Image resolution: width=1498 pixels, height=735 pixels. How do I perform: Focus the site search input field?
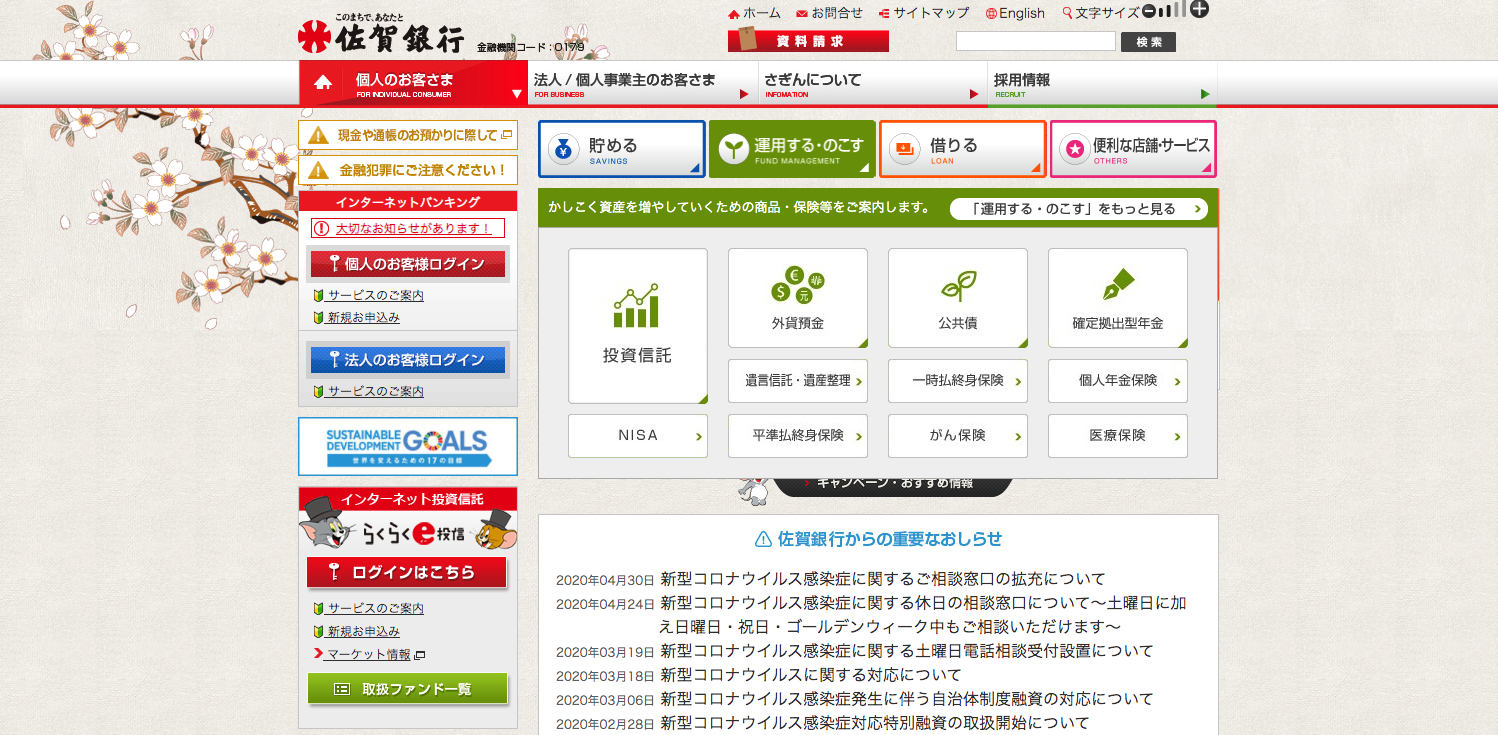coord(1035,41)
